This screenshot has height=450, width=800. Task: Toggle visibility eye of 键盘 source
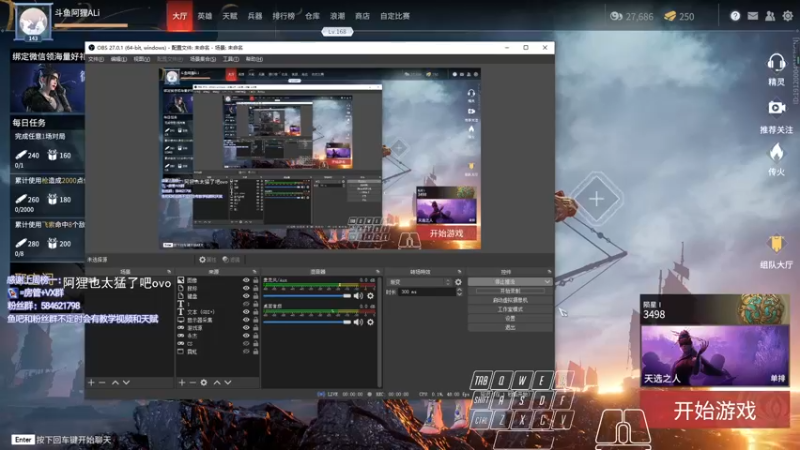pos(246,296)
